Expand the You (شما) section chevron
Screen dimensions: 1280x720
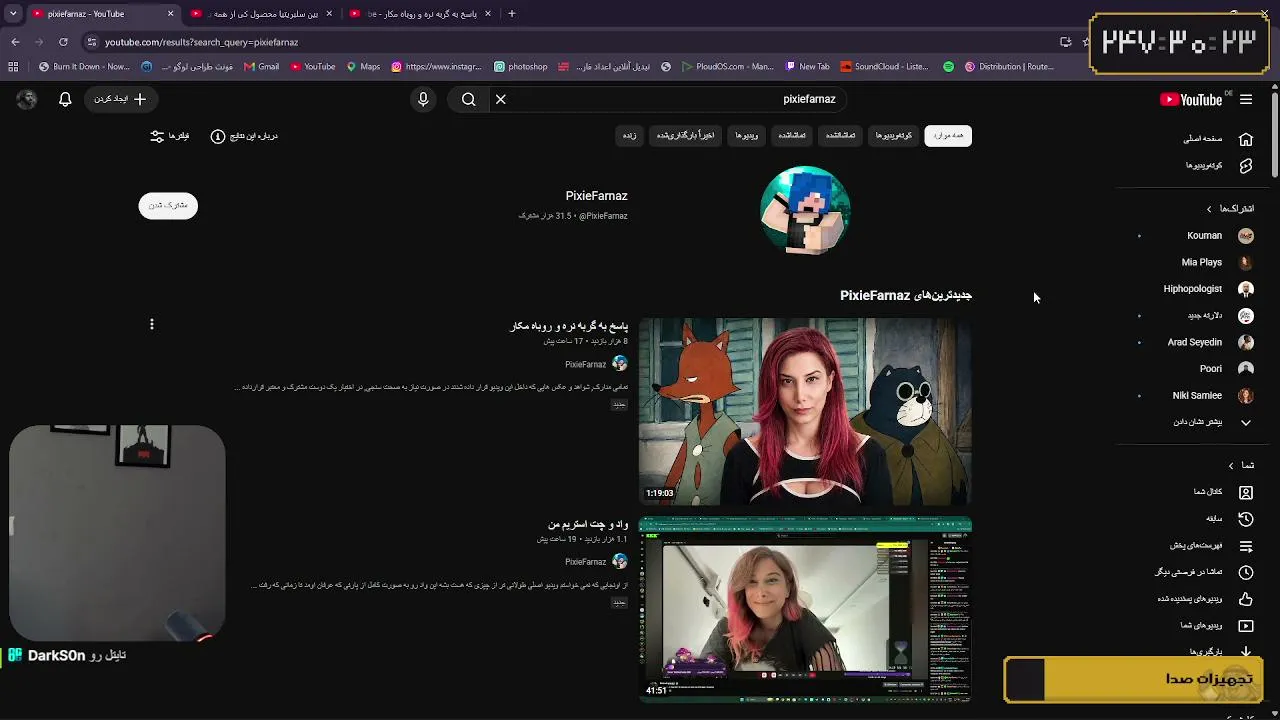pyautogui.click(x=1231, y=465)
